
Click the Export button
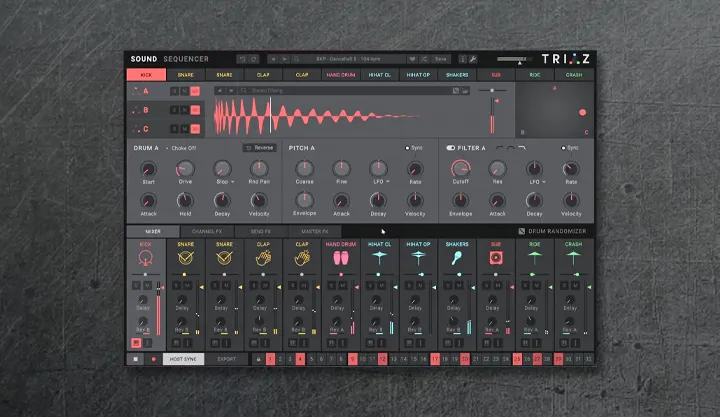pos(228,357)
